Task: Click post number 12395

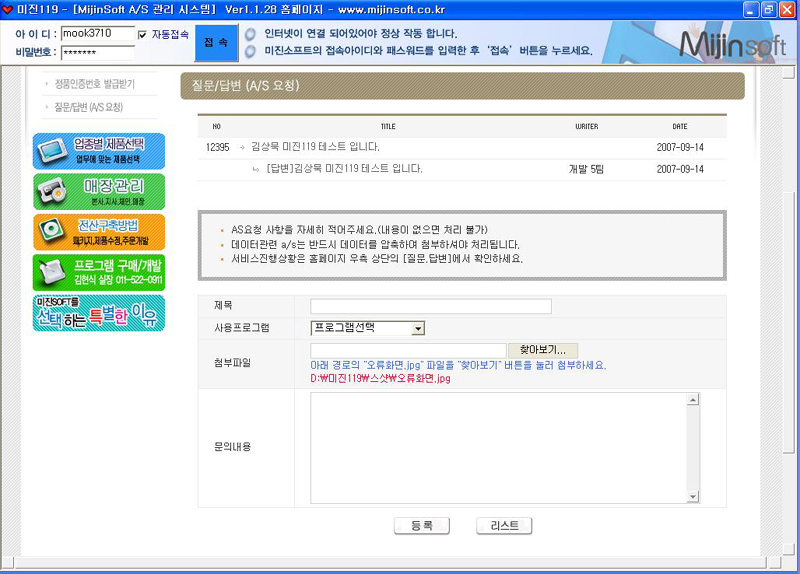Action: point(217,147)
